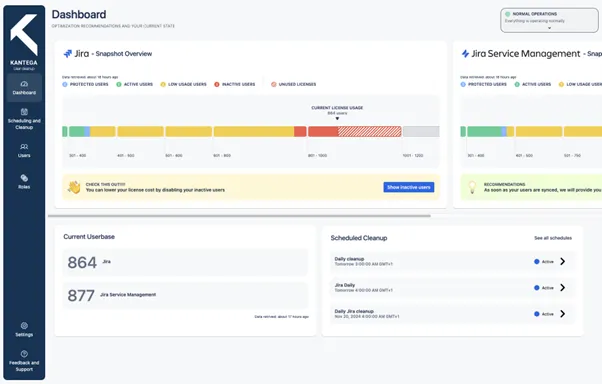This screenshot has width=602, height=384.
Task: Toggle Low Usage Users legend in Service Management card
Action: (580, 84)
